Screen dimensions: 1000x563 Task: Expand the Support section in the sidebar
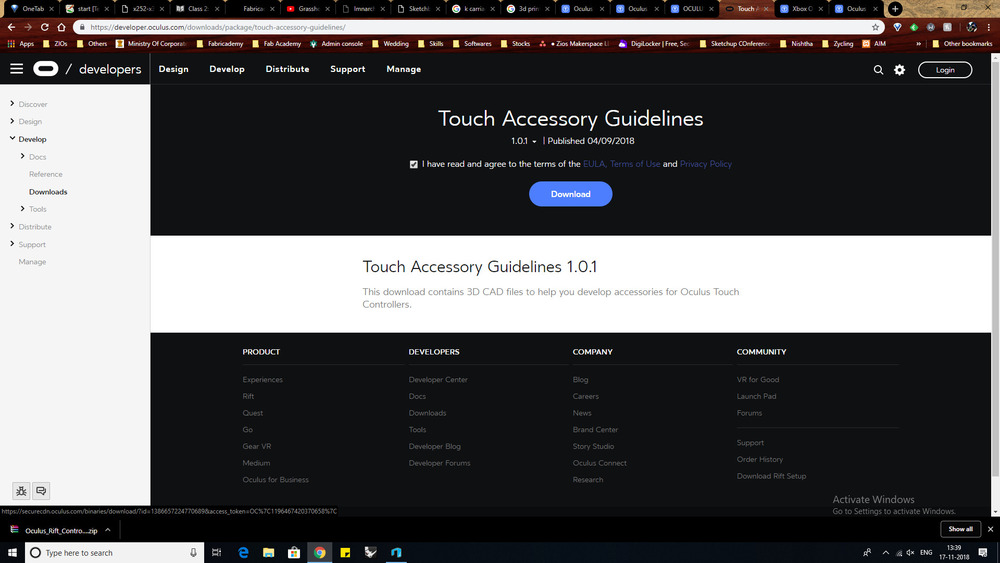(x=12, y=244)
